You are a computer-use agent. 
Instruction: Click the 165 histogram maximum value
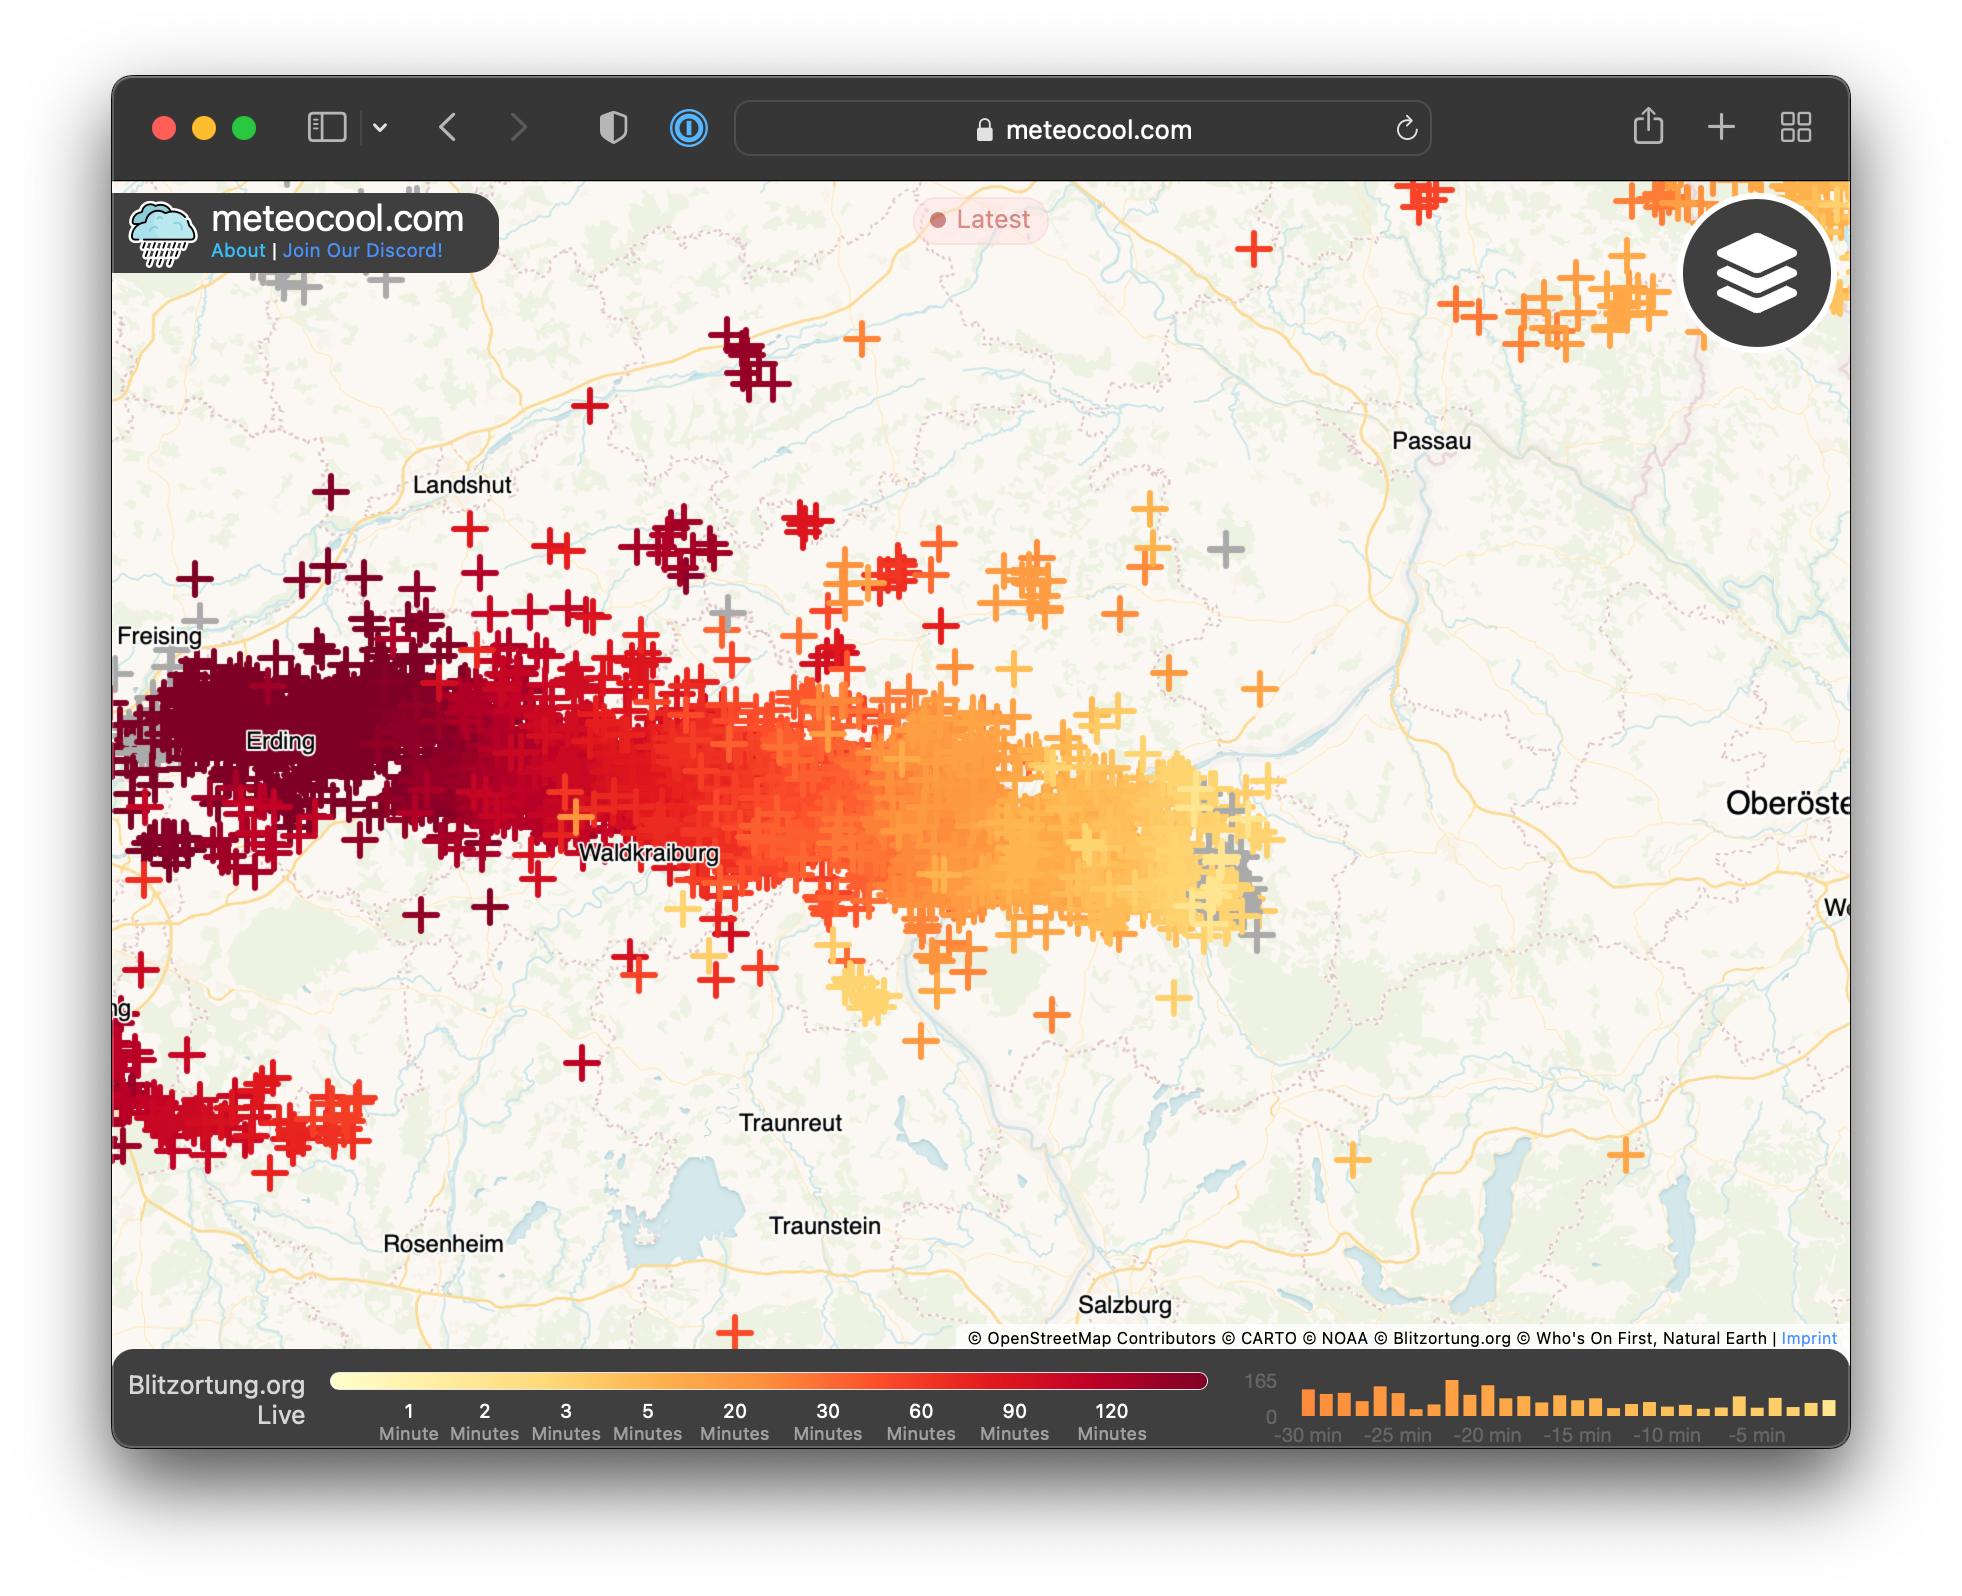tap(1260, 1381)
